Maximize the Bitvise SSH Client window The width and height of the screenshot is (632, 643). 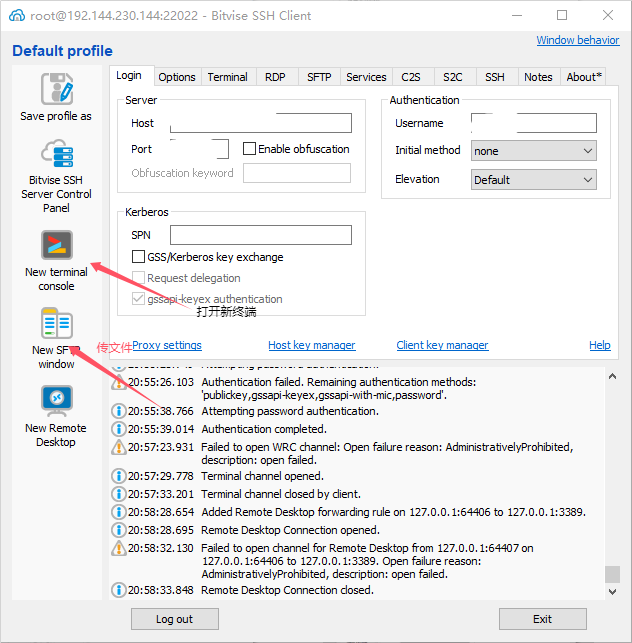point(562,15)
